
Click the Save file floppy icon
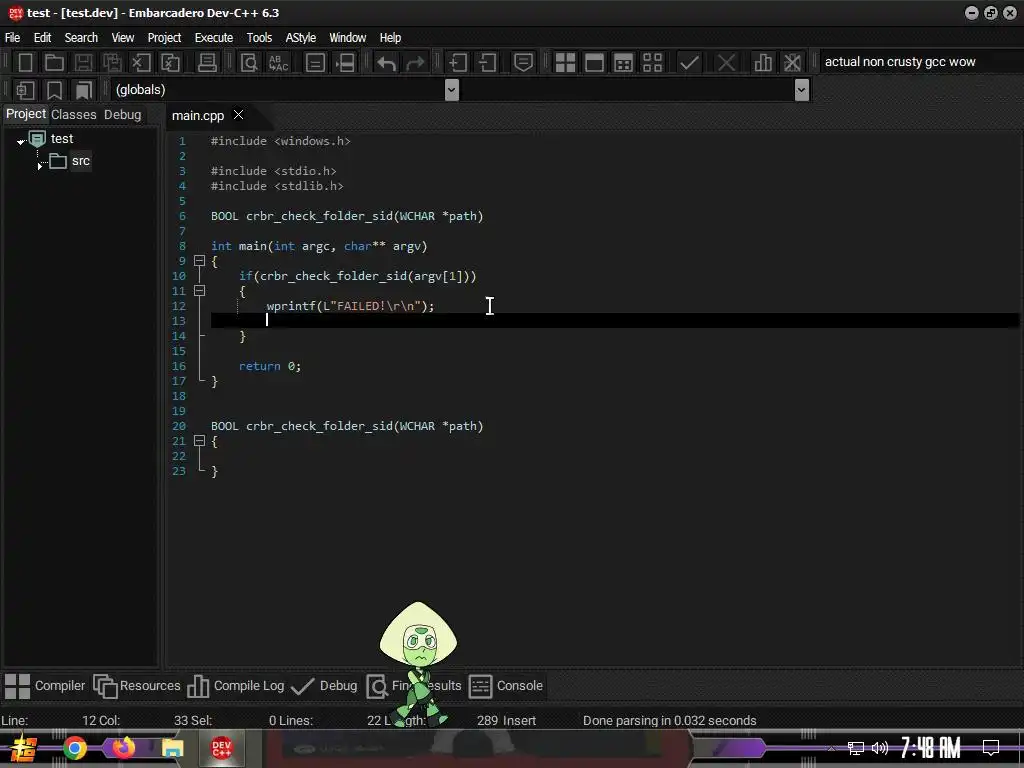pyautogui.click(x=83, y=63)
